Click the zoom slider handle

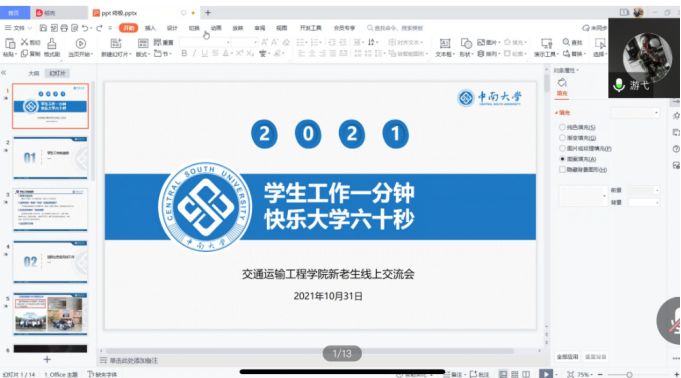tap(629, 375)
